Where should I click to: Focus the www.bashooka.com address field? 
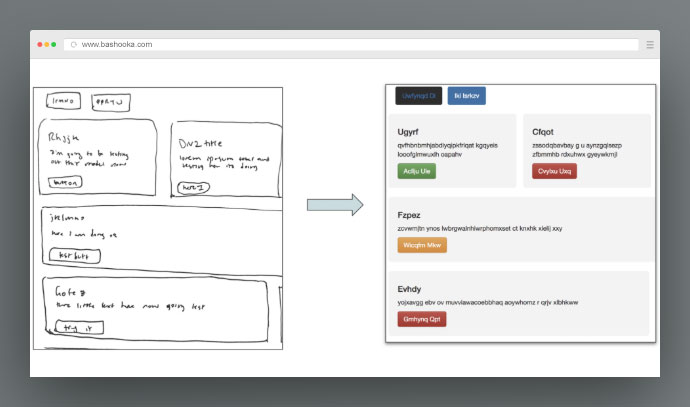[350, 45]
